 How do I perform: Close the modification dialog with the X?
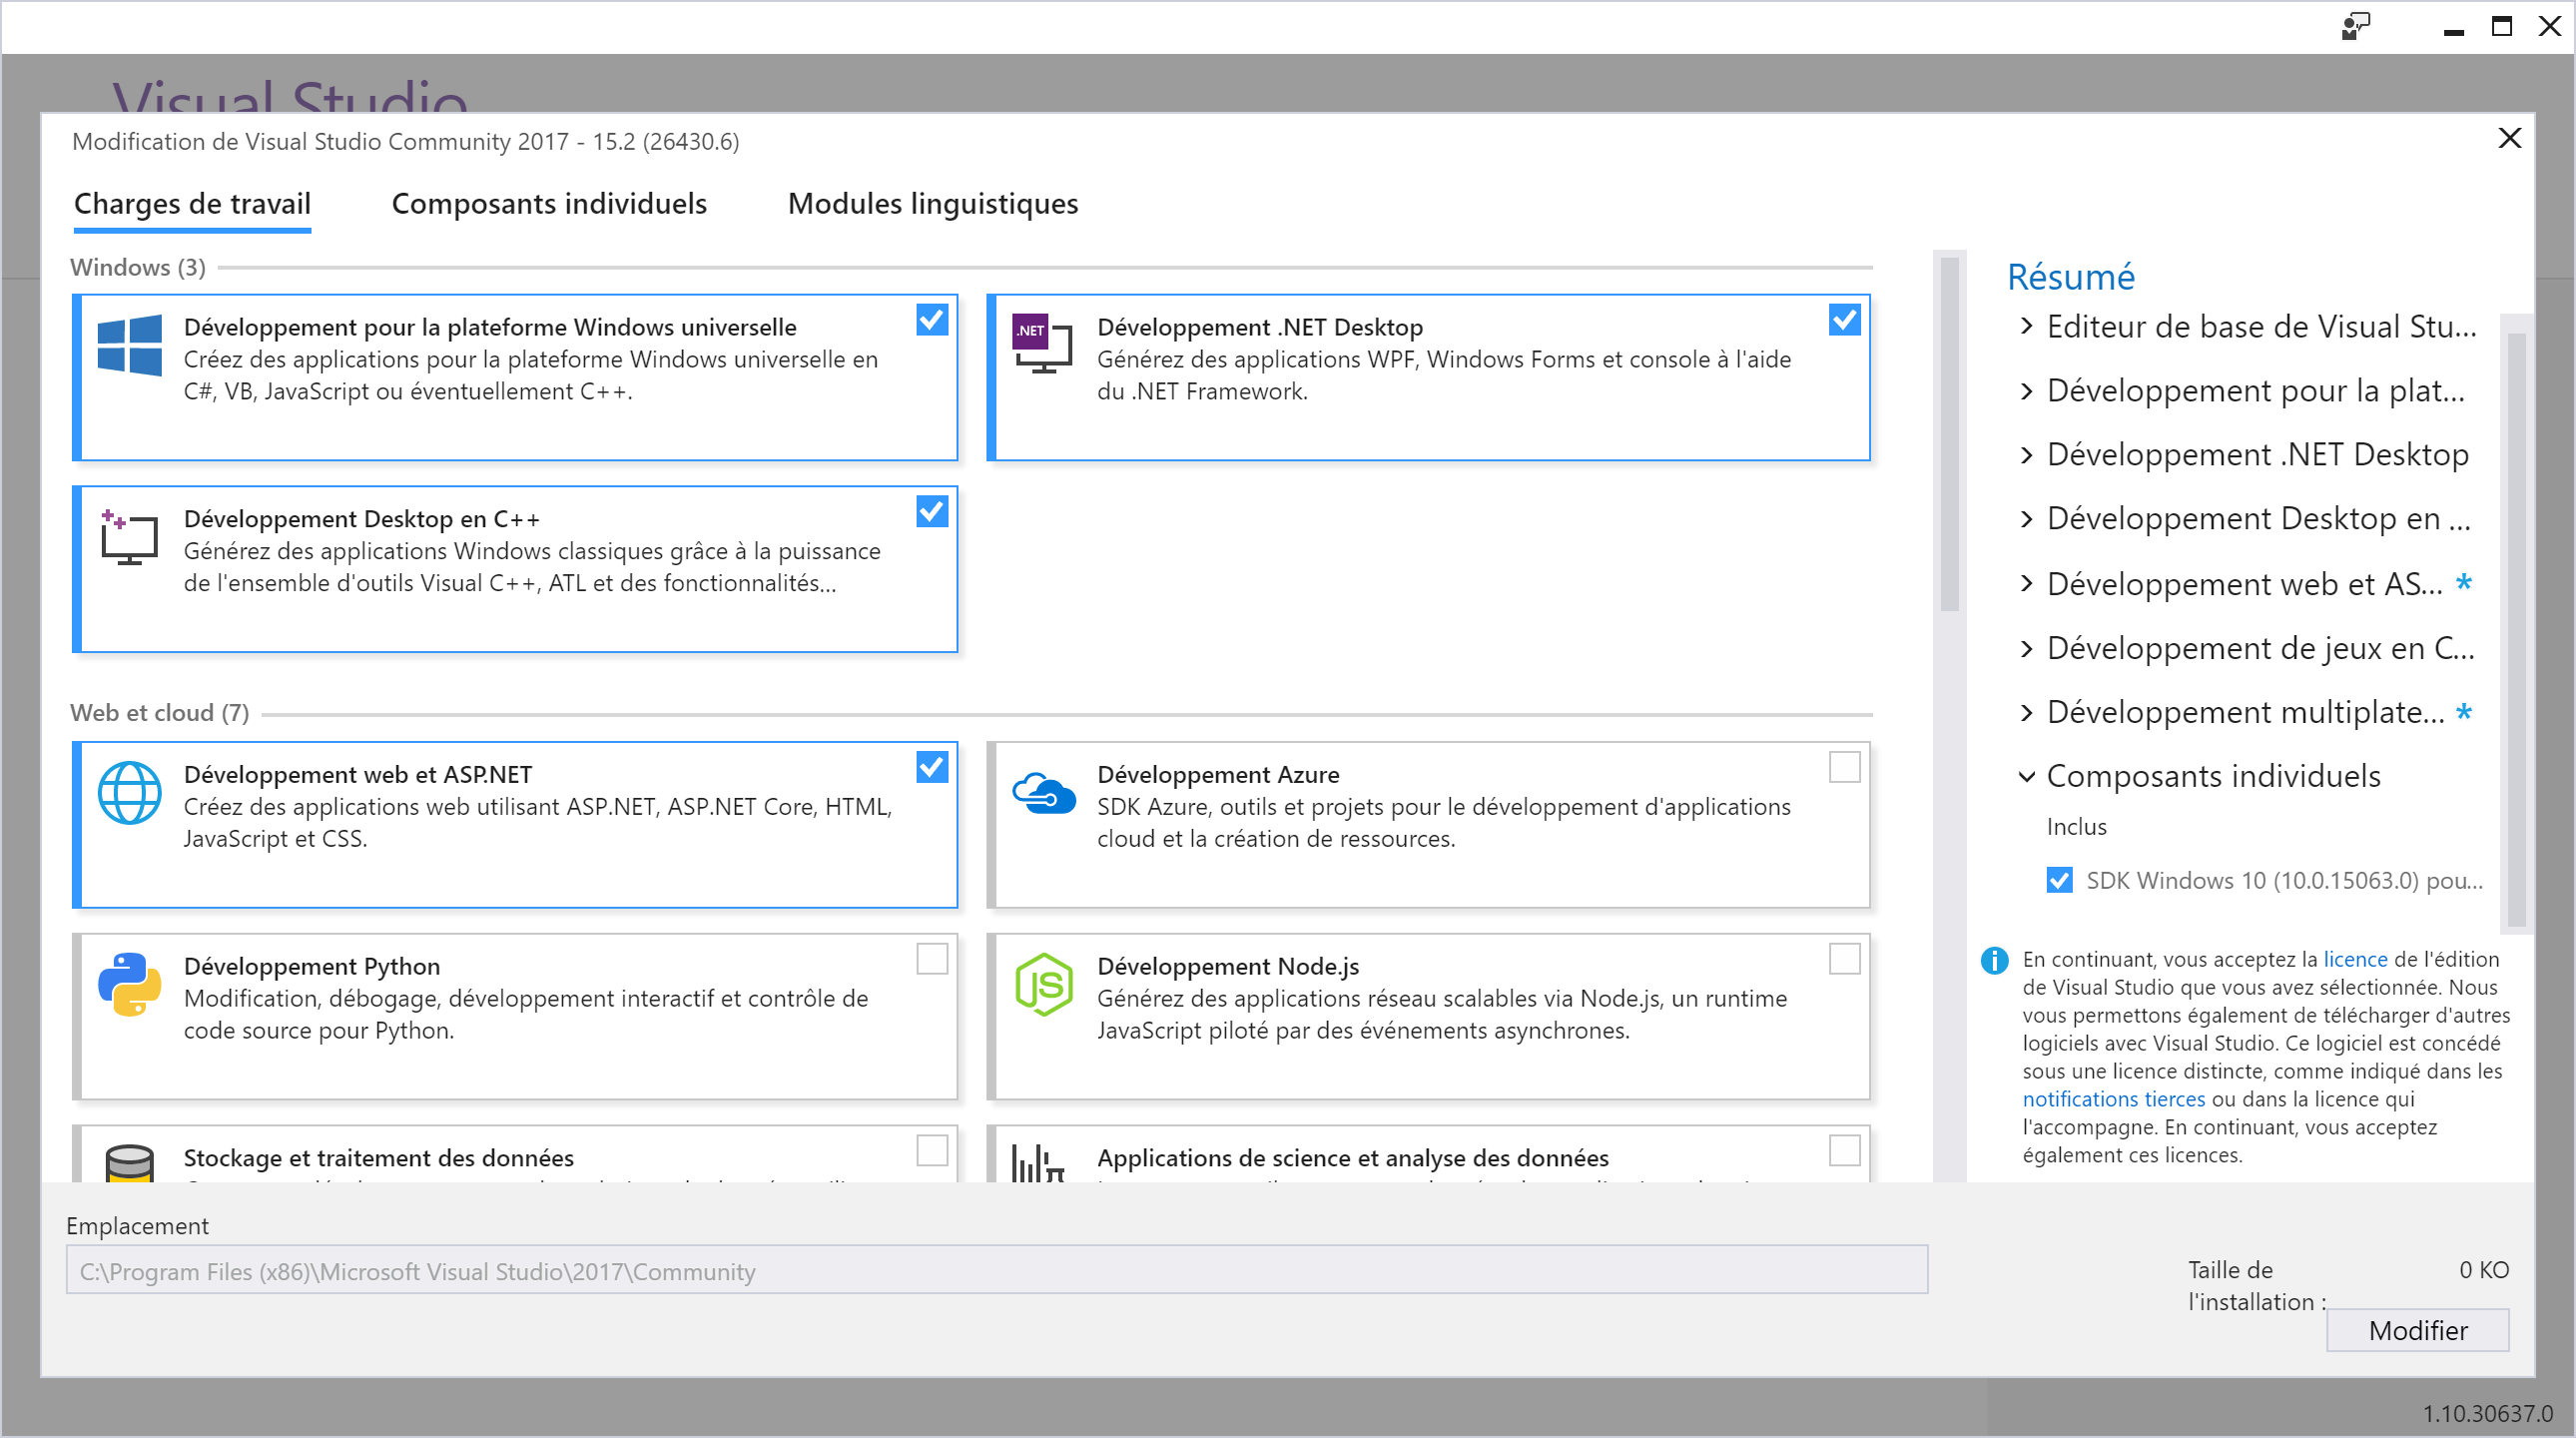click(2508, 138)
